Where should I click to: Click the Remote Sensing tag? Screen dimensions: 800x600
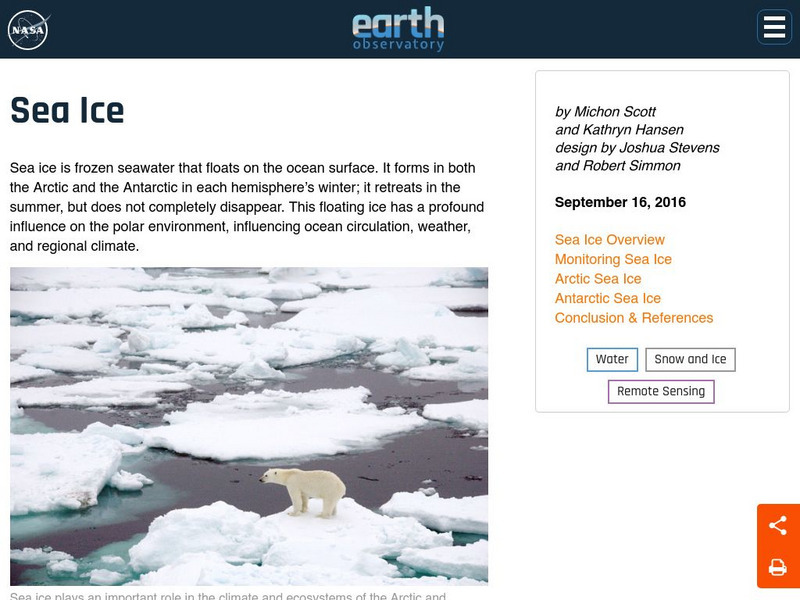[661, 391]
